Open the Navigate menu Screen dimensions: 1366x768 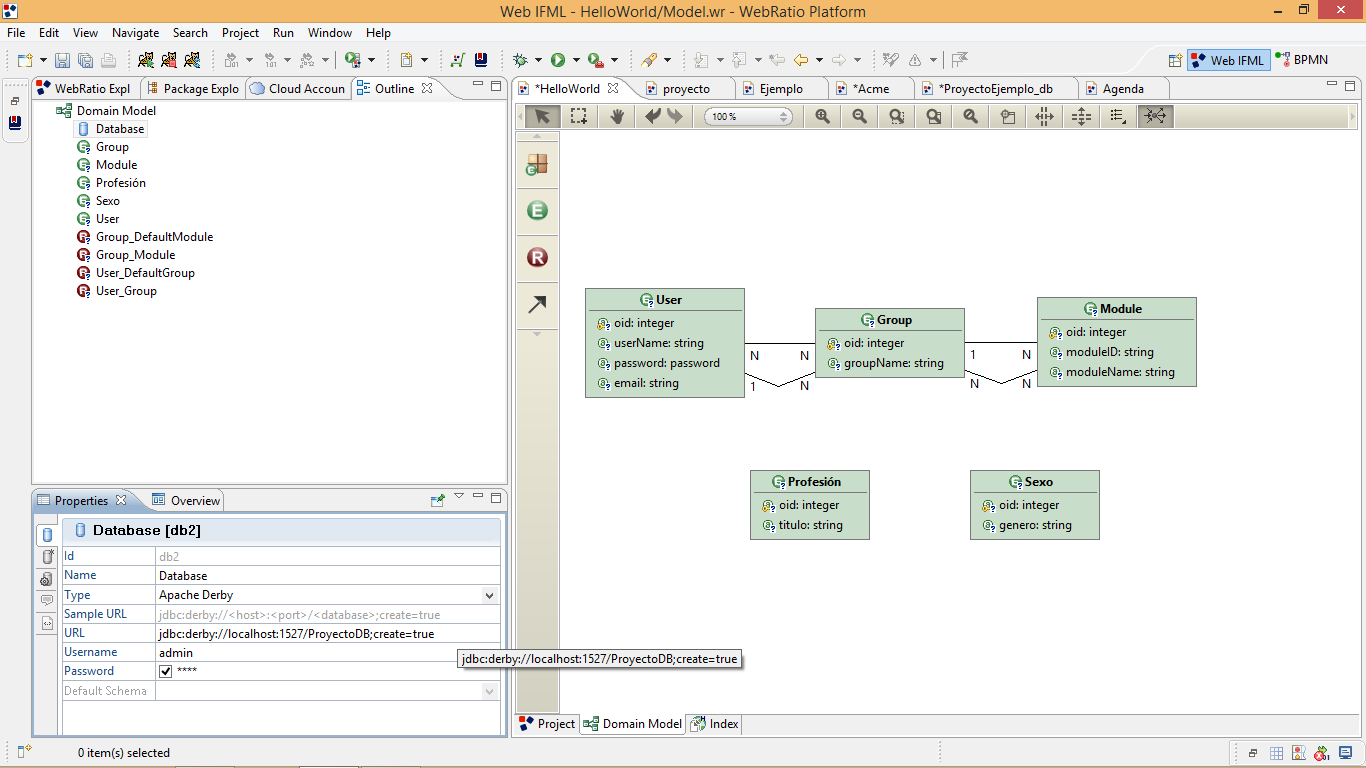[x=135, y=33]
